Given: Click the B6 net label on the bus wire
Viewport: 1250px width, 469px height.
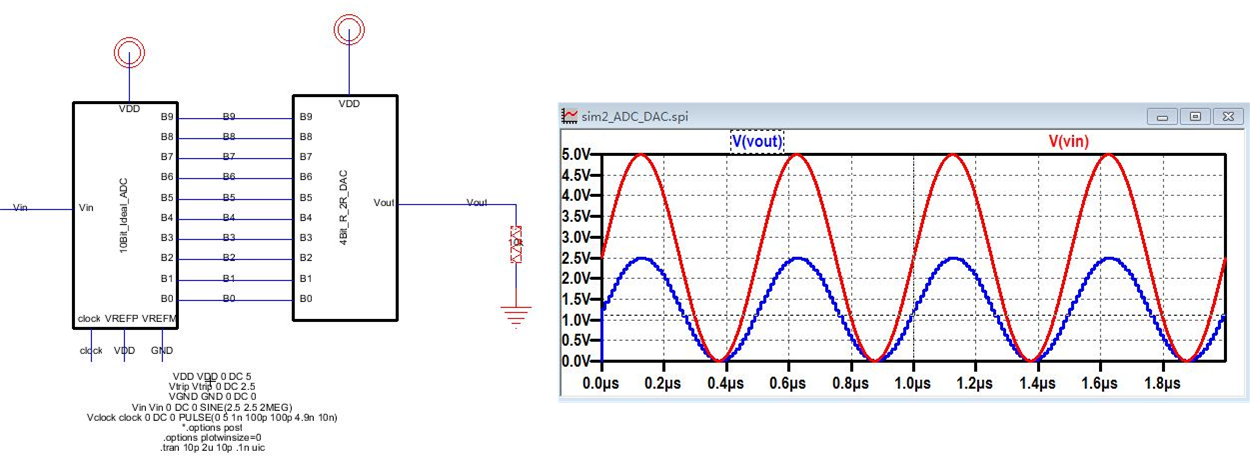Looking at the screenshot, I should pos(229,177).
